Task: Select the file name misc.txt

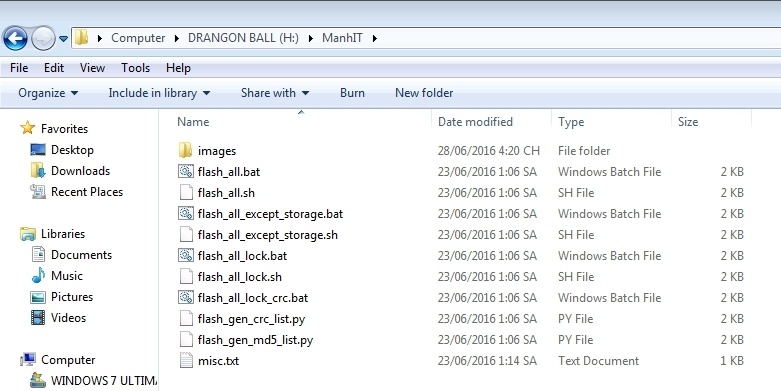Action: click(x=218, y=361)
